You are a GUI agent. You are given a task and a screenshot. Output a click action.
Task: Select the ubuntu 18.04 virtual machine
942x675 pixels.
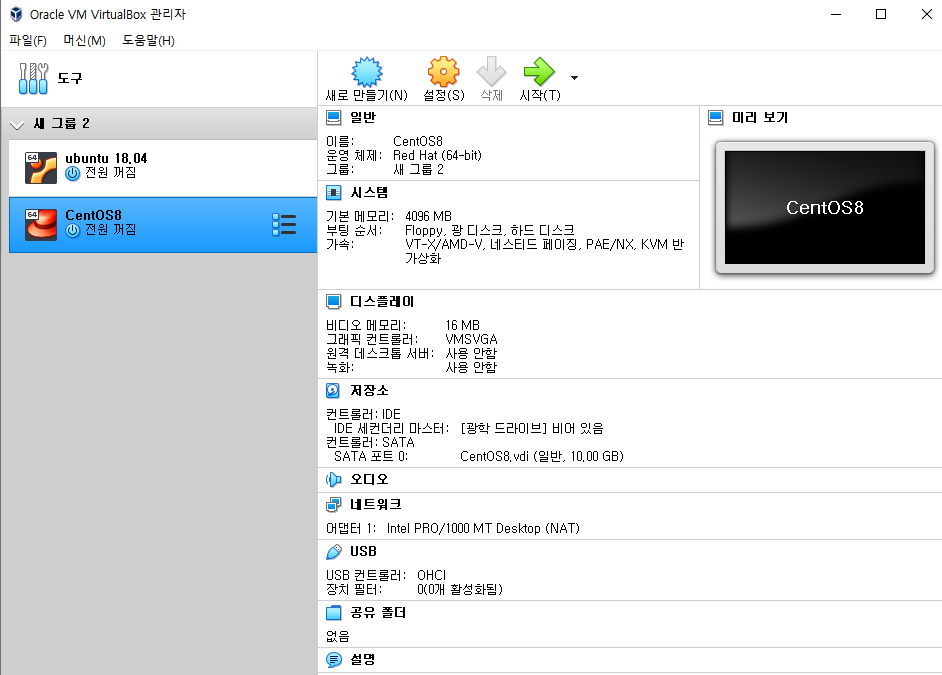coord(163,168)
